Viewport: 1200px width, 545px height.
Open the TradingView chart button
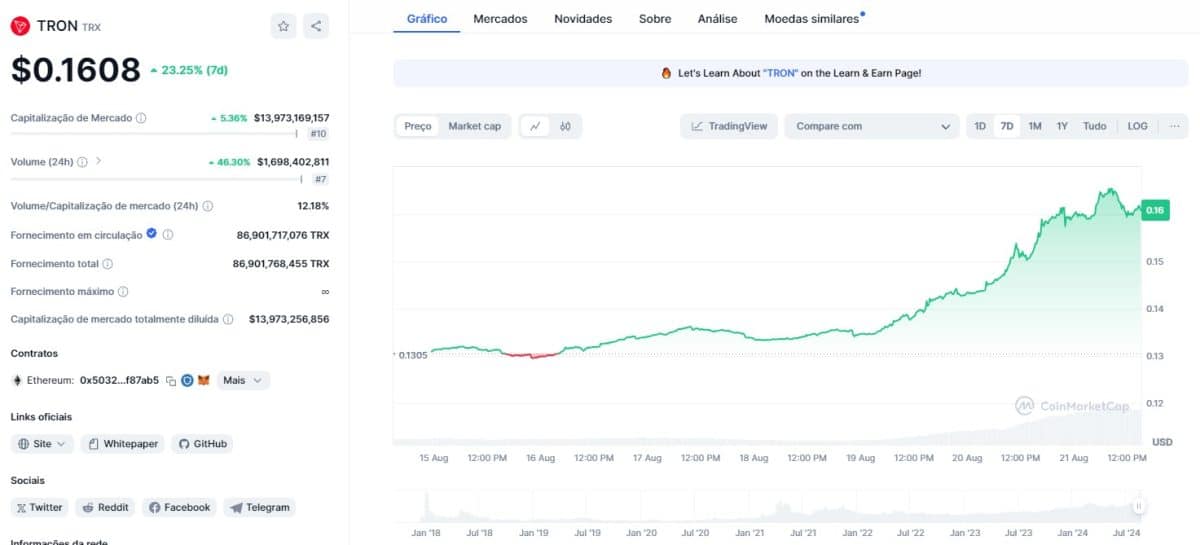729,126
